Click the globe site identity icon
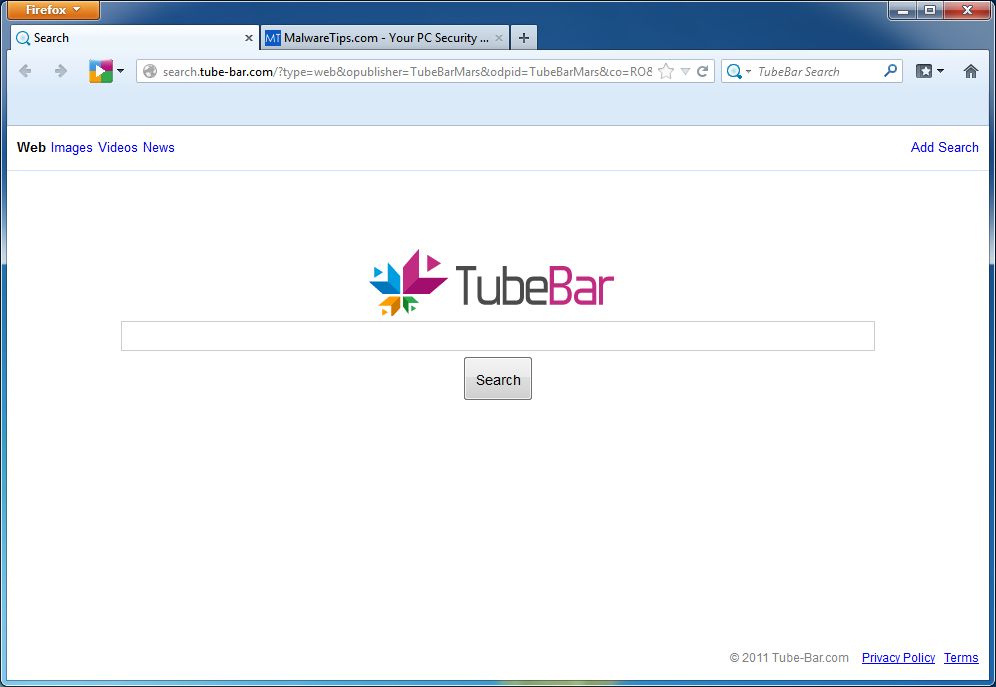Viewport: 996px width, 687px height. point(150,71)
